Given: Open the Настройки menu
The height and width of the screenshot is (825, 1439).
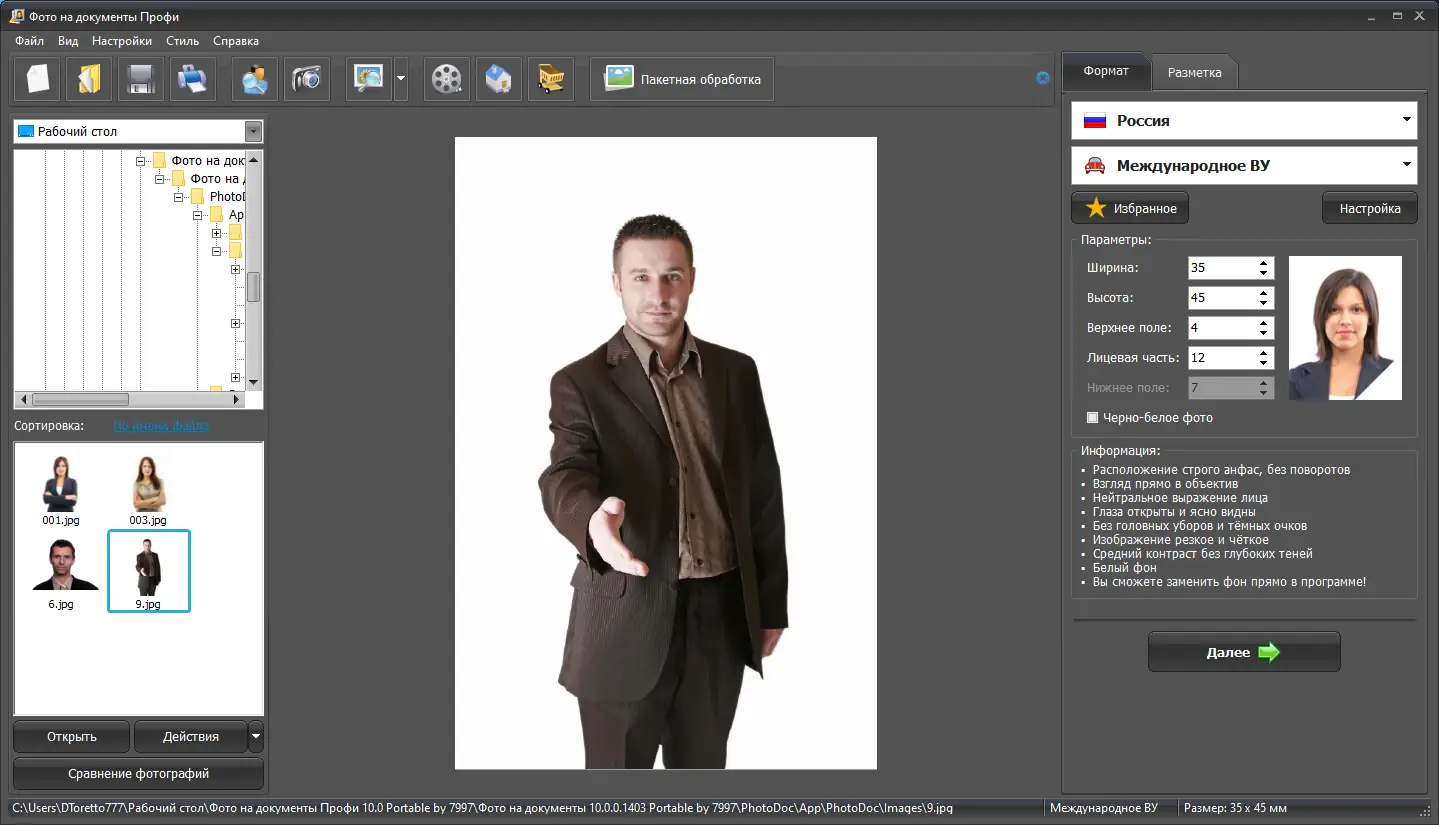Looking at the screenshot, I should (122, 41).
